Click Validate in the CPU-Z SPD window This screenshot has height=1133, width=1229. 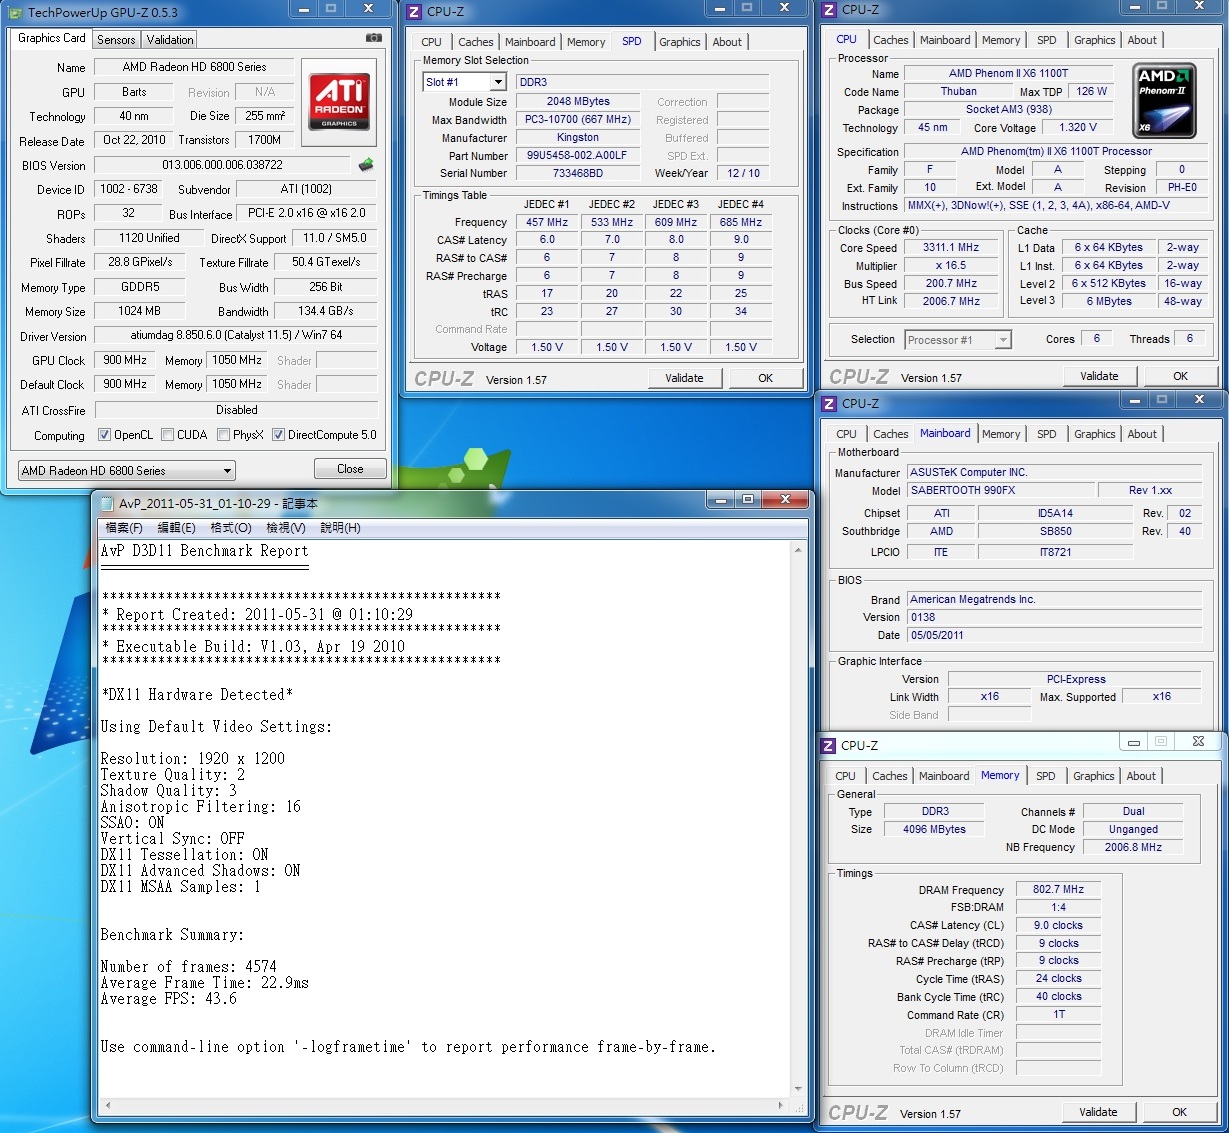coord(684,378)
